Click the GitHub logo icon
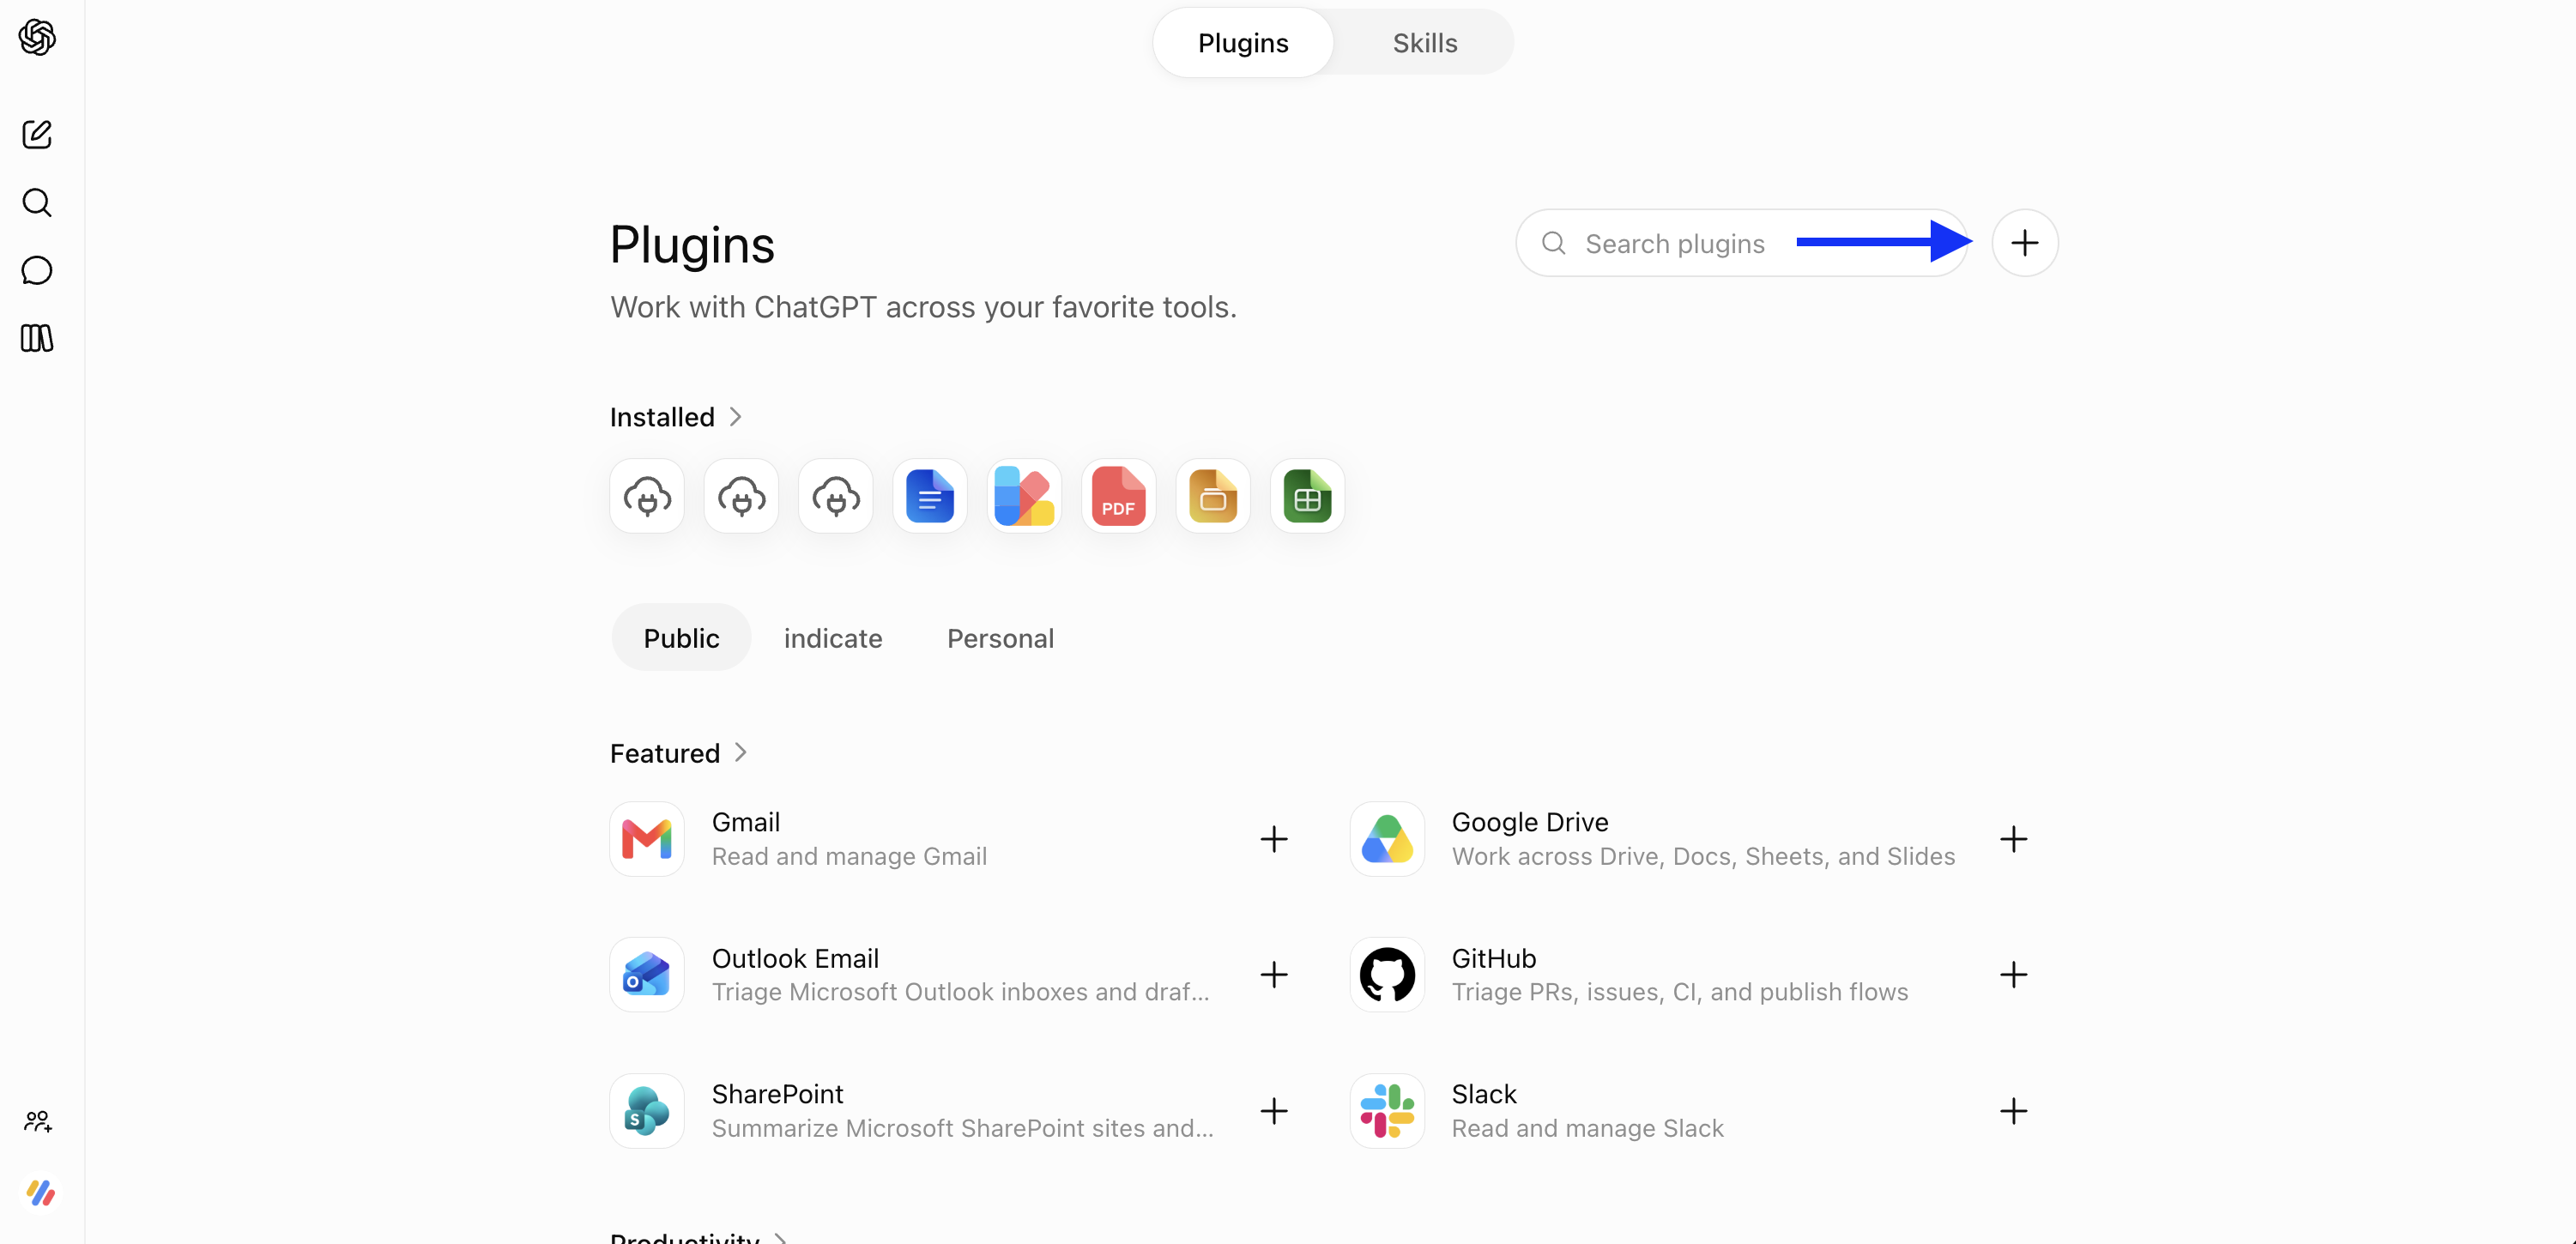 [x=1387, y=975]
